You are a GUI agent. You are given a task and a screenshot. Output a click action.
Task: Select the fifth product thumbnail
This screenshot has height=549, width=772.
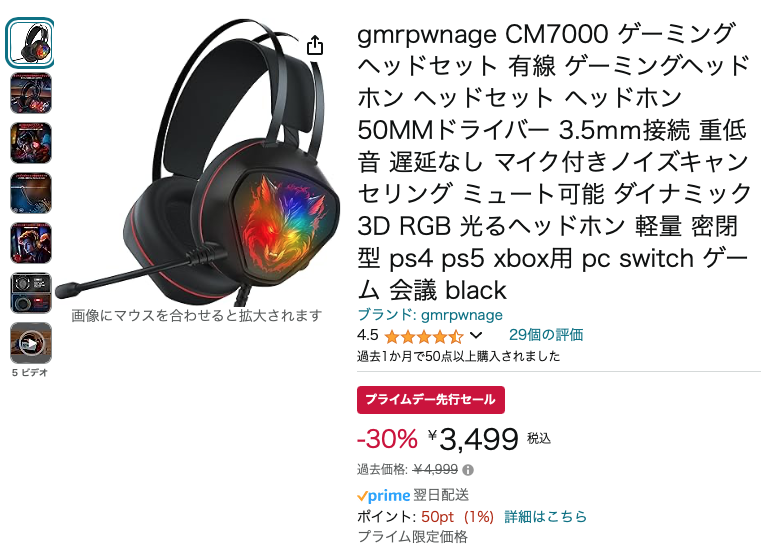[31, 243]
